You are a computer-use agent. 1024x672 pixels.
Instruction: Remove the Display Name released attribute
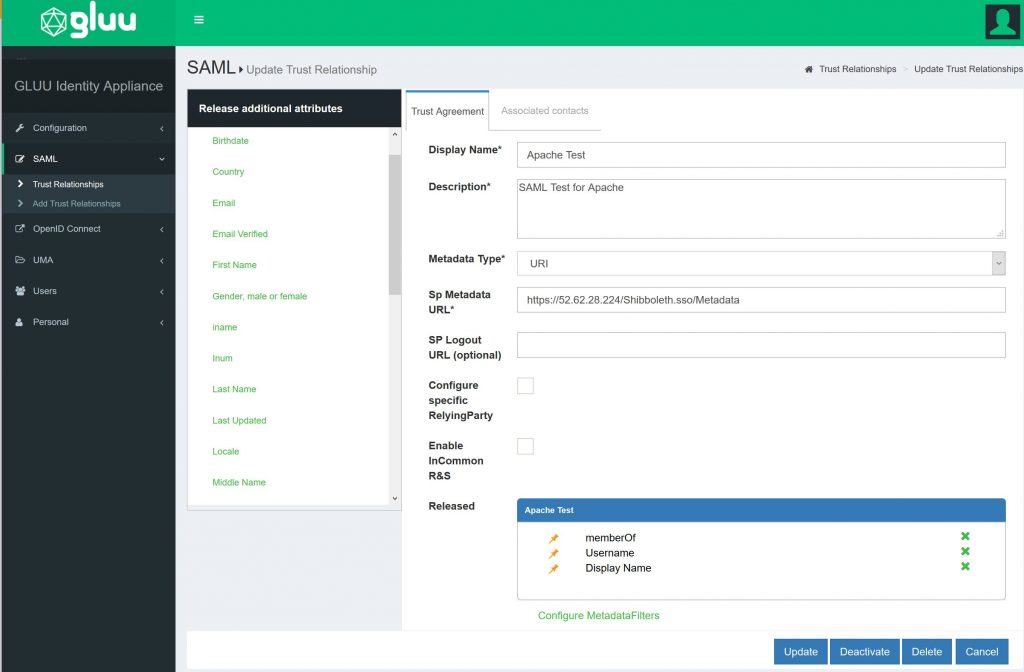965,567
